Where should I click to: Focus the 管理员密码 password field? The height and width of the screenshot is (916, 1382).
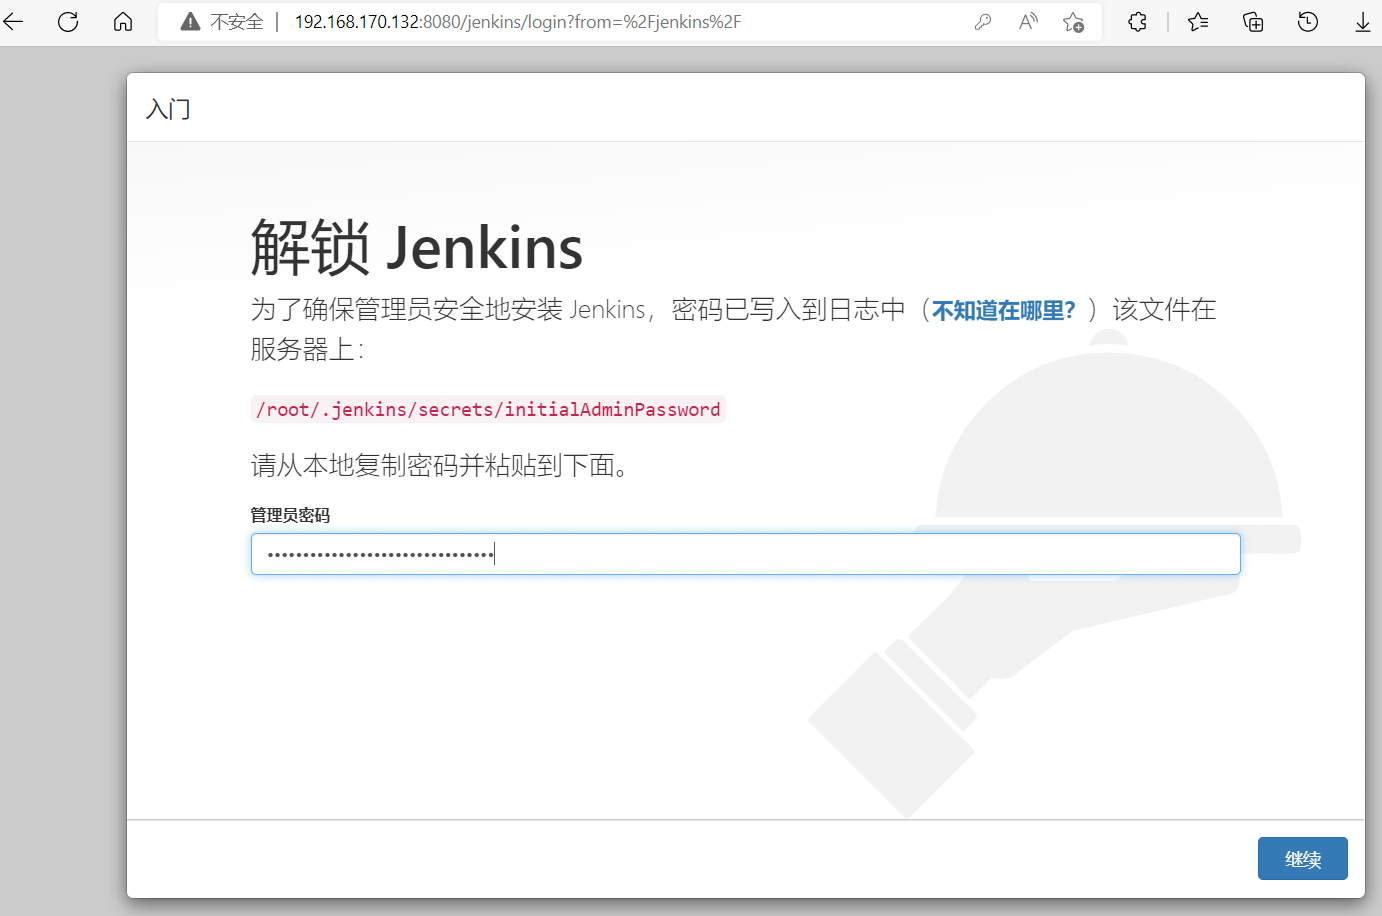(x=746, y=554)
